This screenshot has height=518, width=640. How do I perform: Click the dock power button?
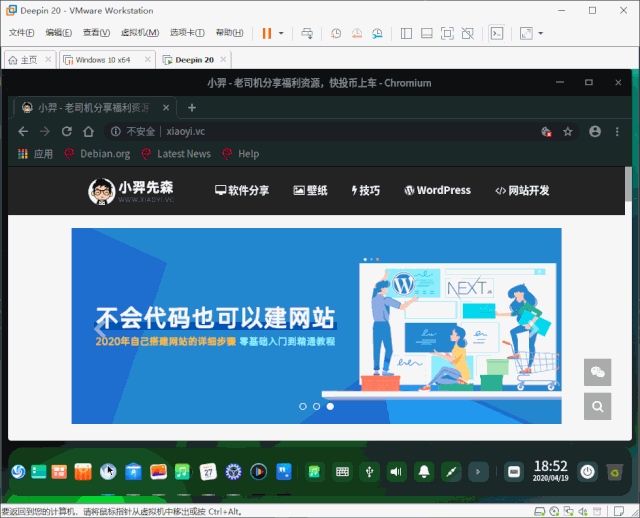point(587,472)
